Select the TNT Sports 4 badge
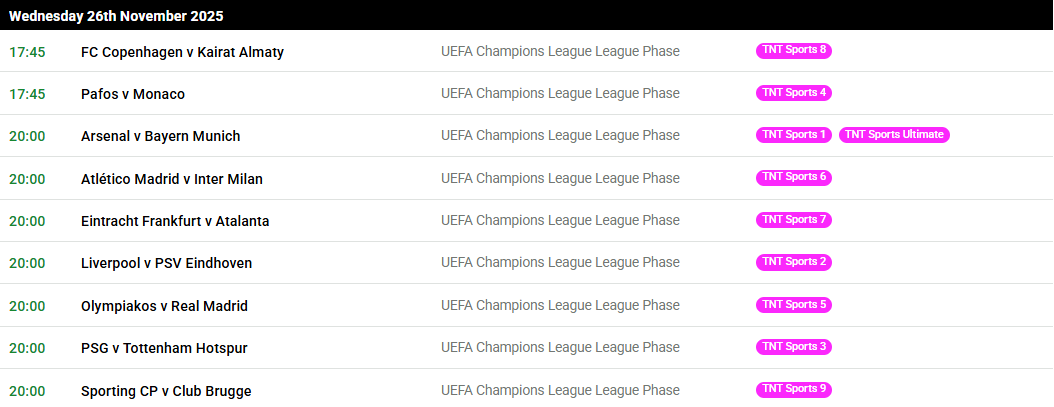The width and height of the screenshot is (1054, 407). click(794, 93)
